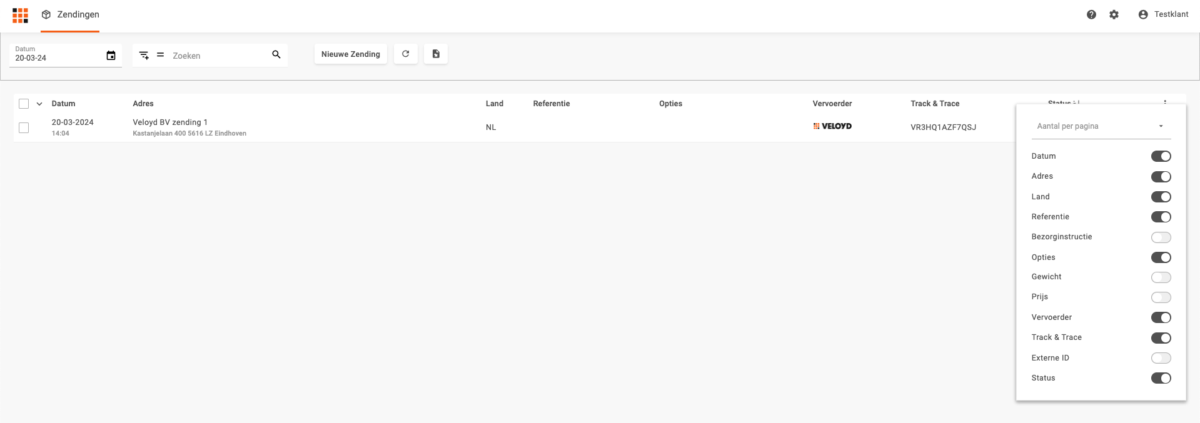Toggle the Gewicht column switch
This screenshot has height=423, width=1200.
[1160, 277]
